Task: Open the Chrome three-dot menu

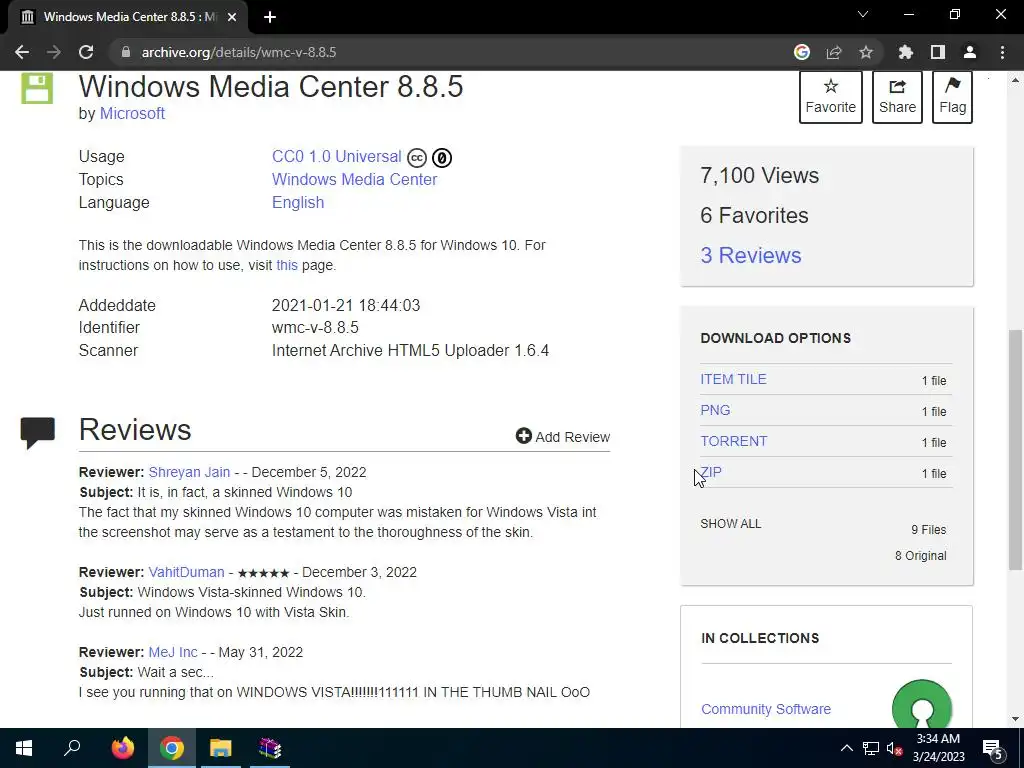Action: pyautogui.click(x=1002, y=52)
